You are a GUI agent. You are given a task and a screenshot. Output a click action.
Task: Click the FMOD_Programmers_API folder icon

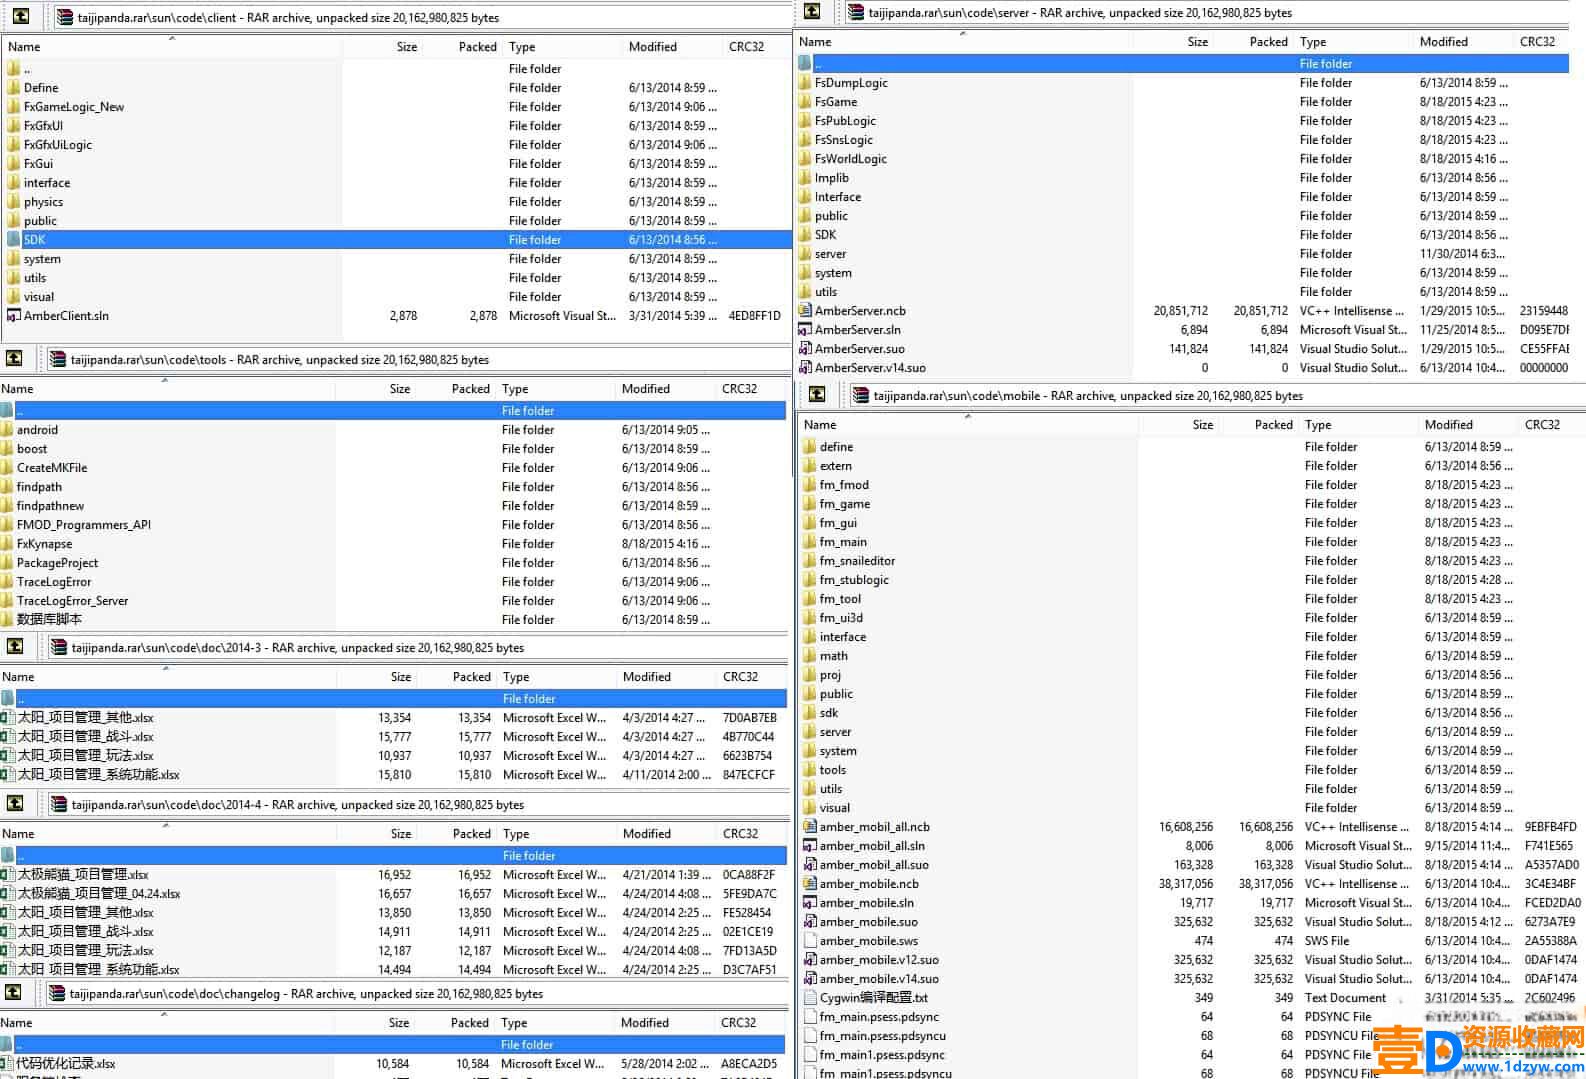[x=7, y=524]
